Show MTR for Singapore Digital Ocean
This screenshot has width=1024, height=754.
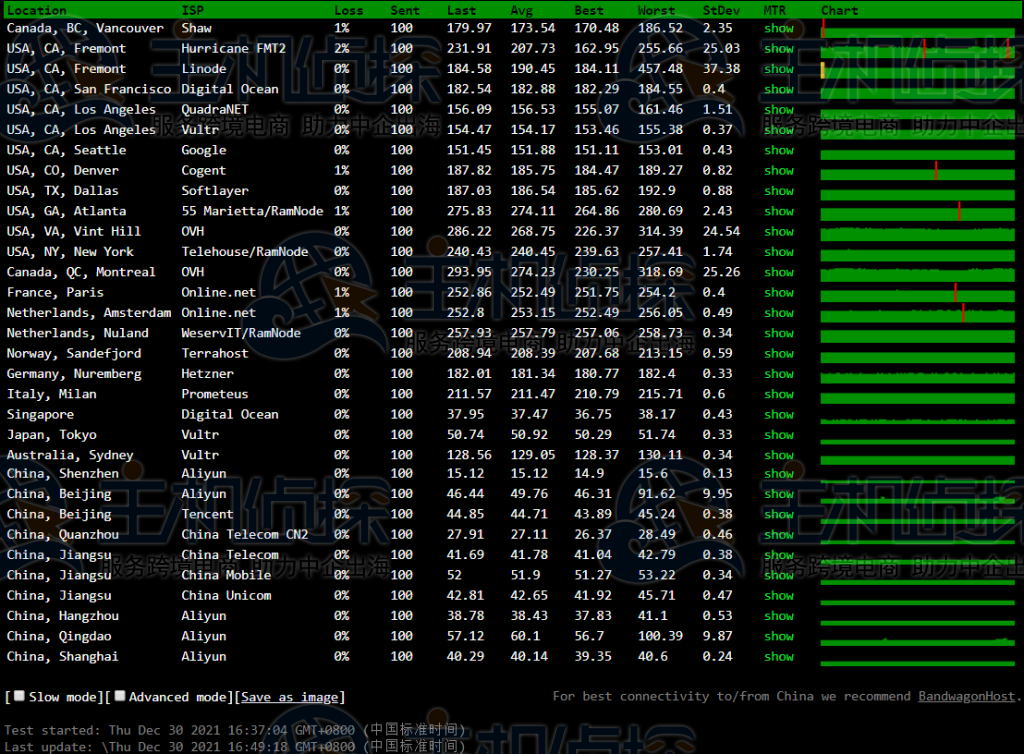click(x=778, y=414)
